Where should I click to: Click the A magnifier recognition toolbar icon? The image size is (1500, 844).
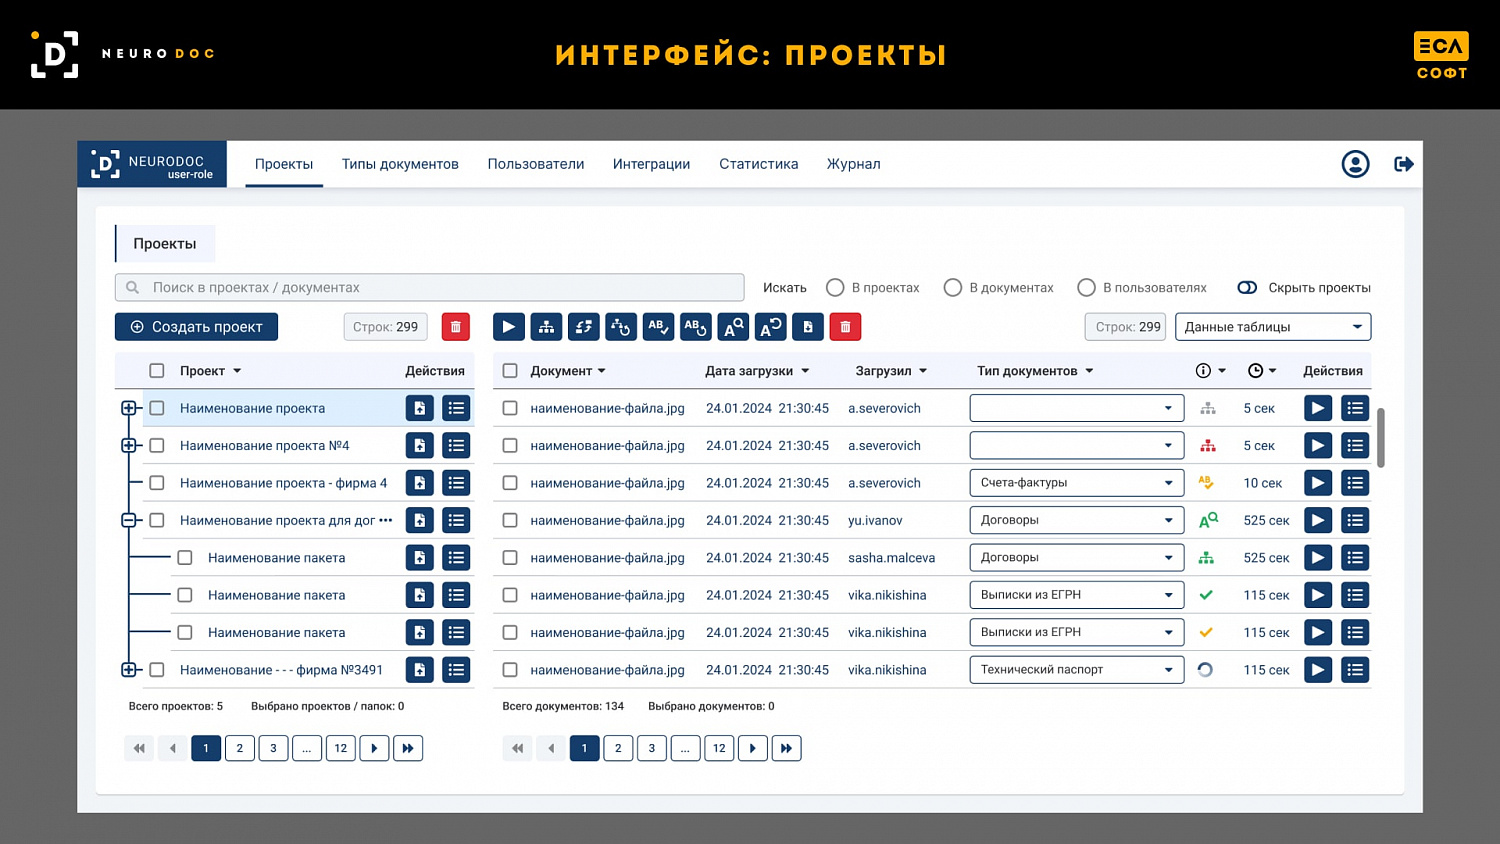pos(733,327)
